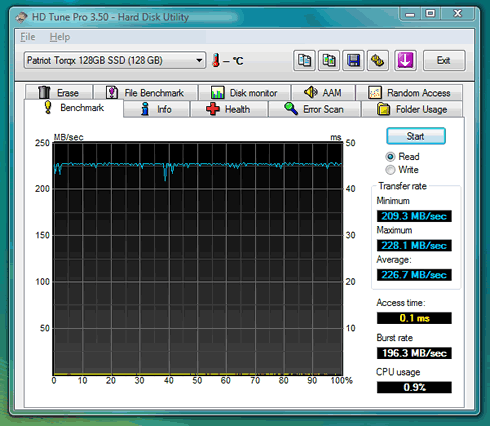Switch to the Health tab
The height and width of the screenshot is (426, 490).
[229, 109]
